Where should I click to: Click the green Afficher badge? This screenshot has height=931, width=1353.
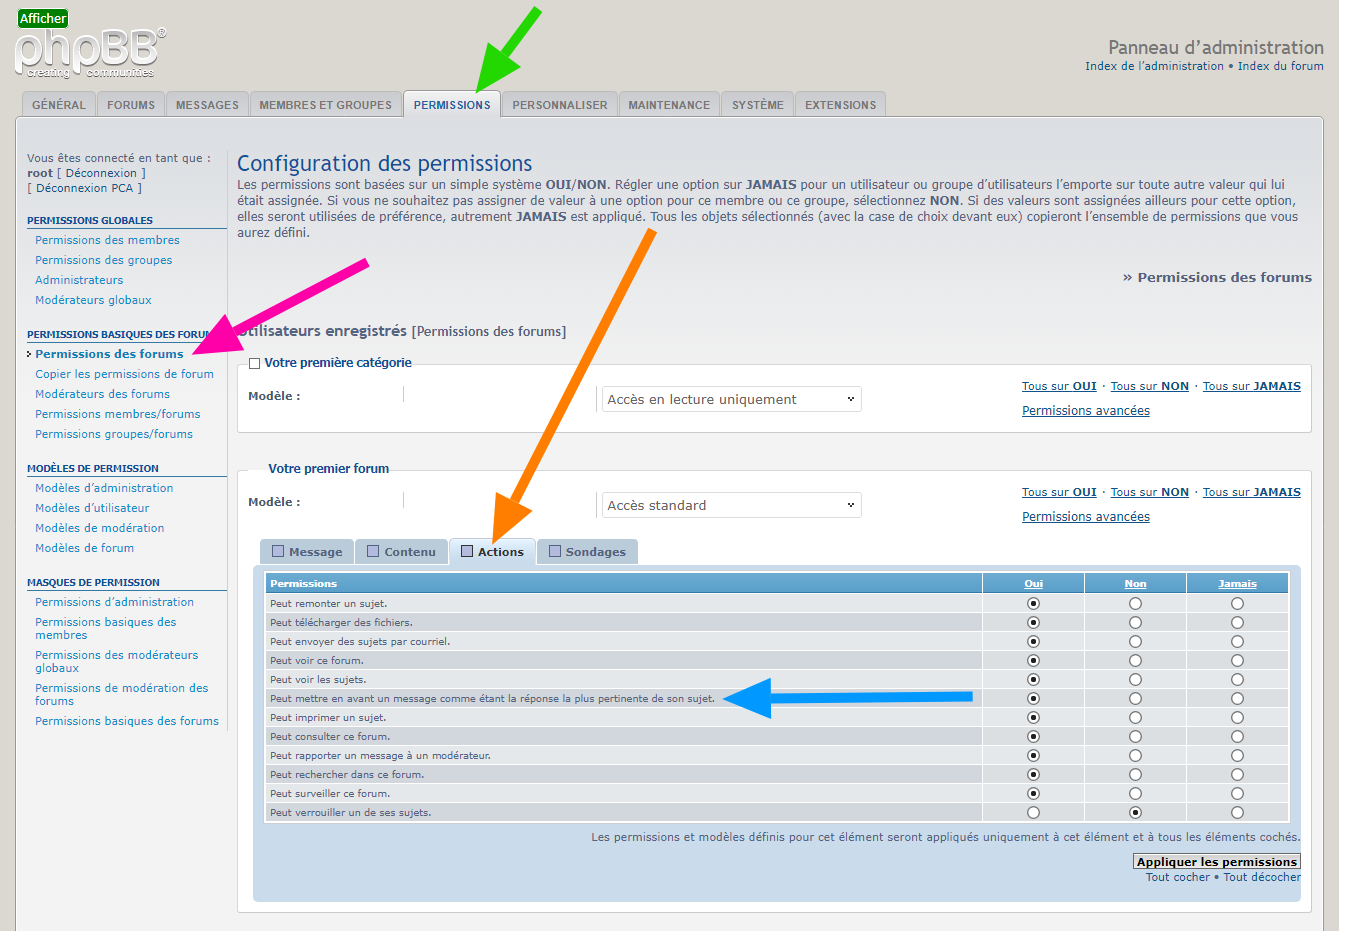pos(43,18)
